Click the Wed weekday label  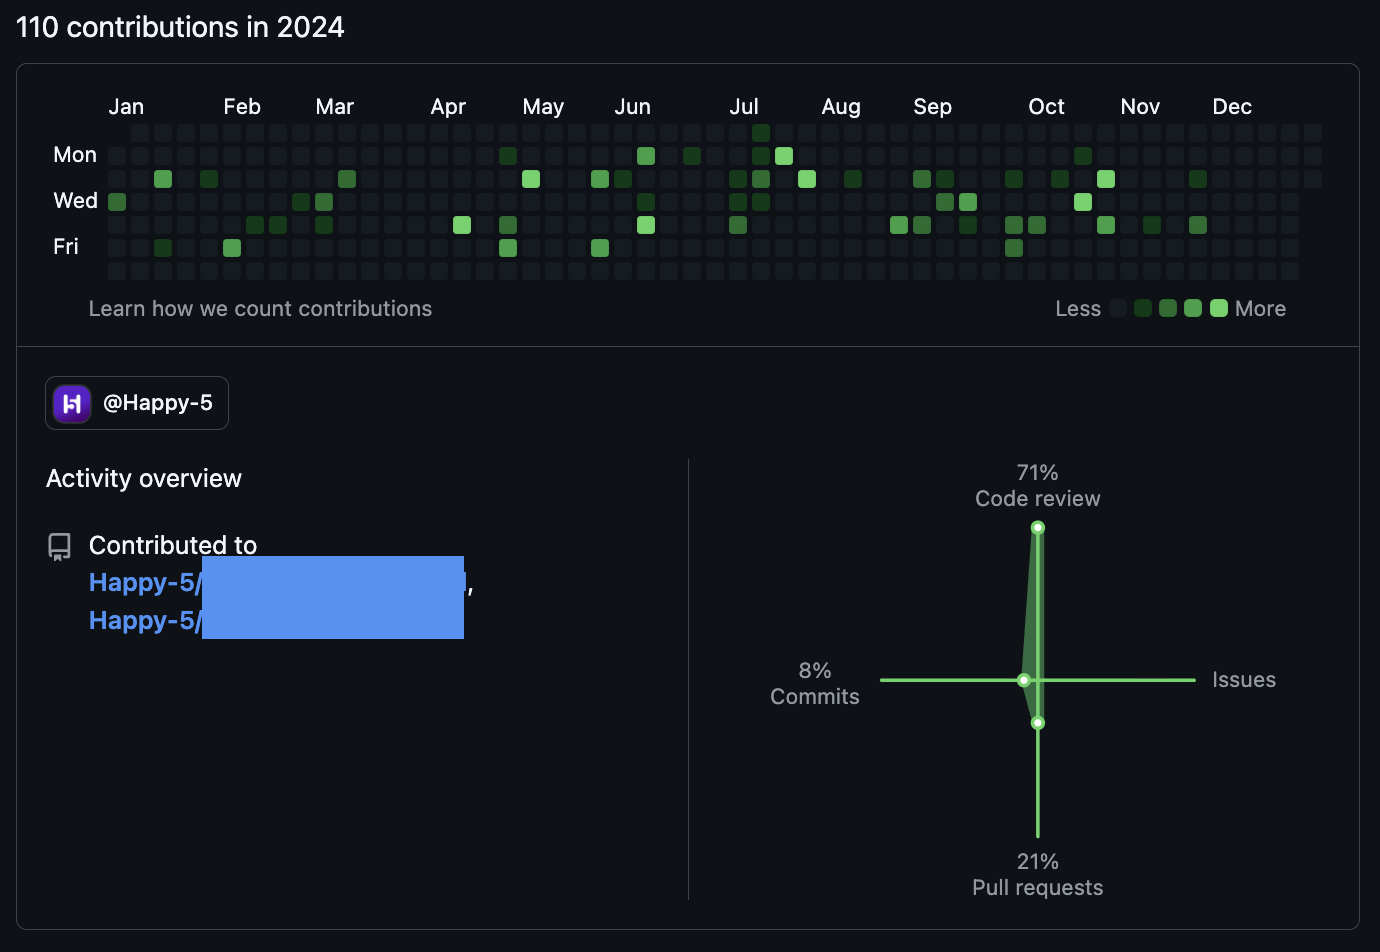pos(75,200)
